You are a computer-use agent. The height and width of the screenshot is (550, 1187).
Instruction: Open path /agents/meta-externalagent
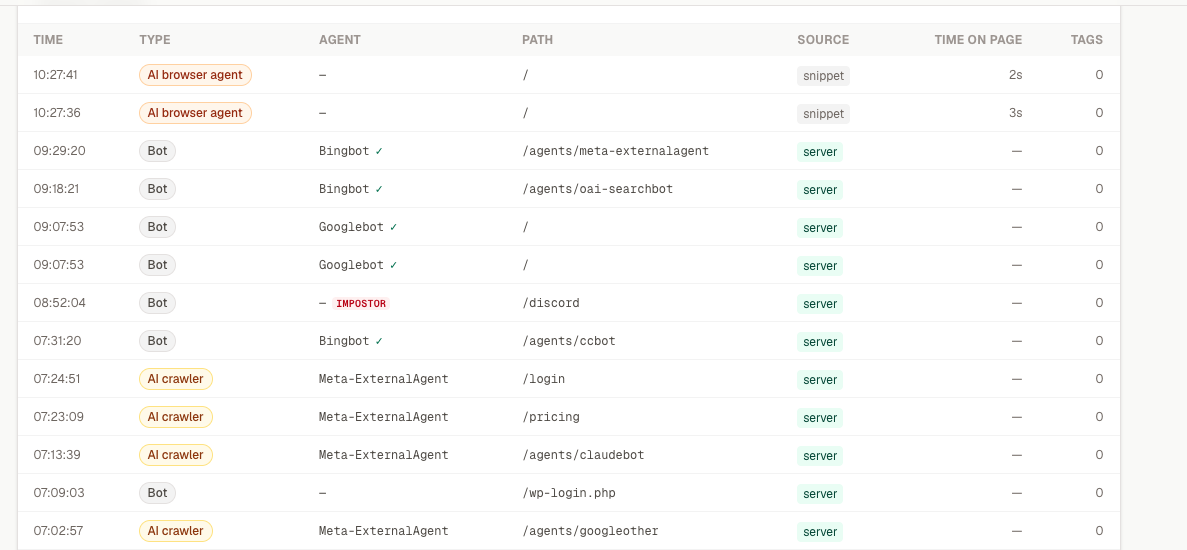tap(615, 151)
